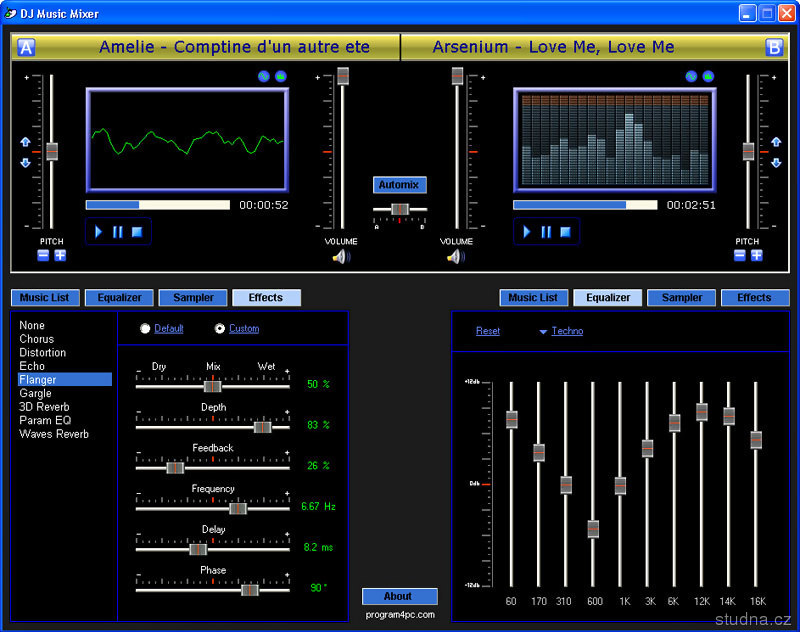The height and width of the screenshot is (632, 800).
Task: Stop deck B playback
Action: pos(565,232)
